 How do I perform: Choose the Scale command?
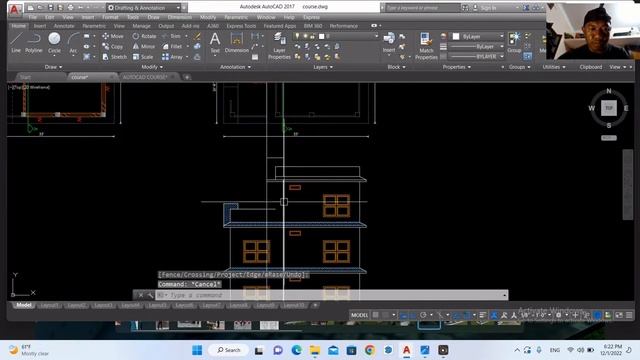tap(143, 57)
